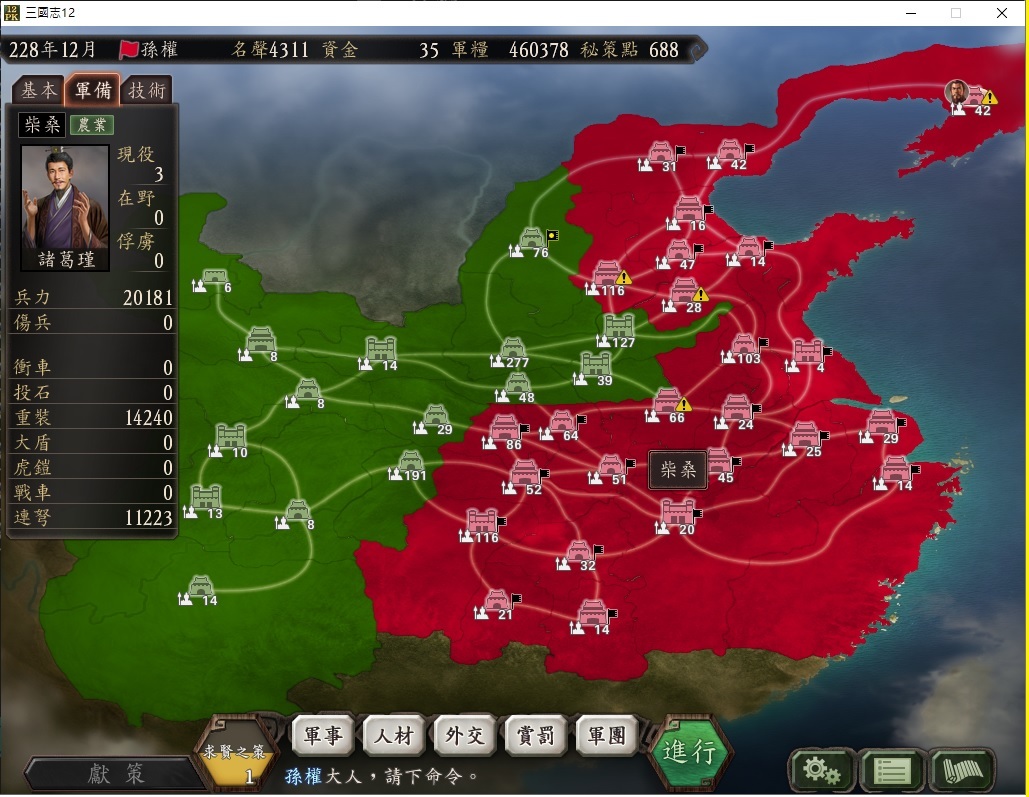This screenshot has height=797, width=1029.
Task: Open the 人材 command menu
Action: [394, 735]
